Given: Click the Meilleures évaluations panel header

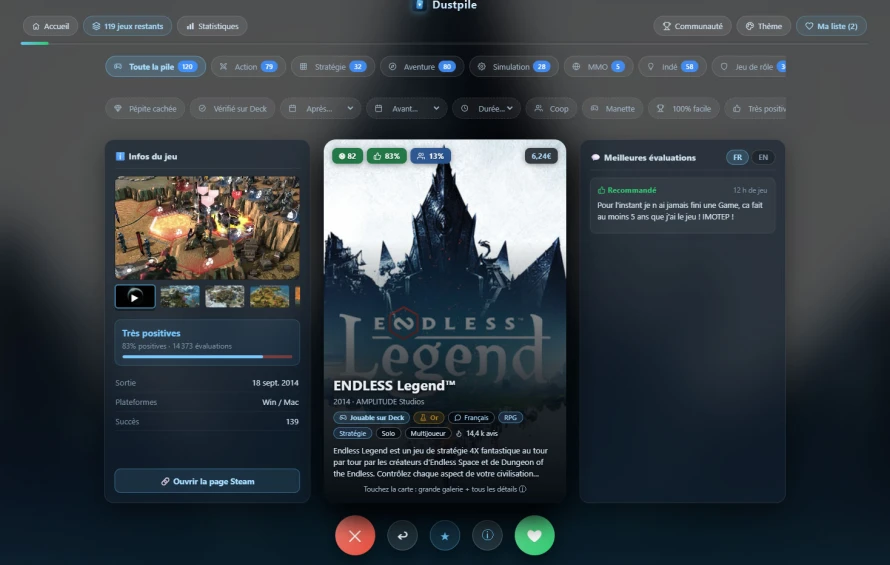Looking at the screenshot, I should (644, 157).
